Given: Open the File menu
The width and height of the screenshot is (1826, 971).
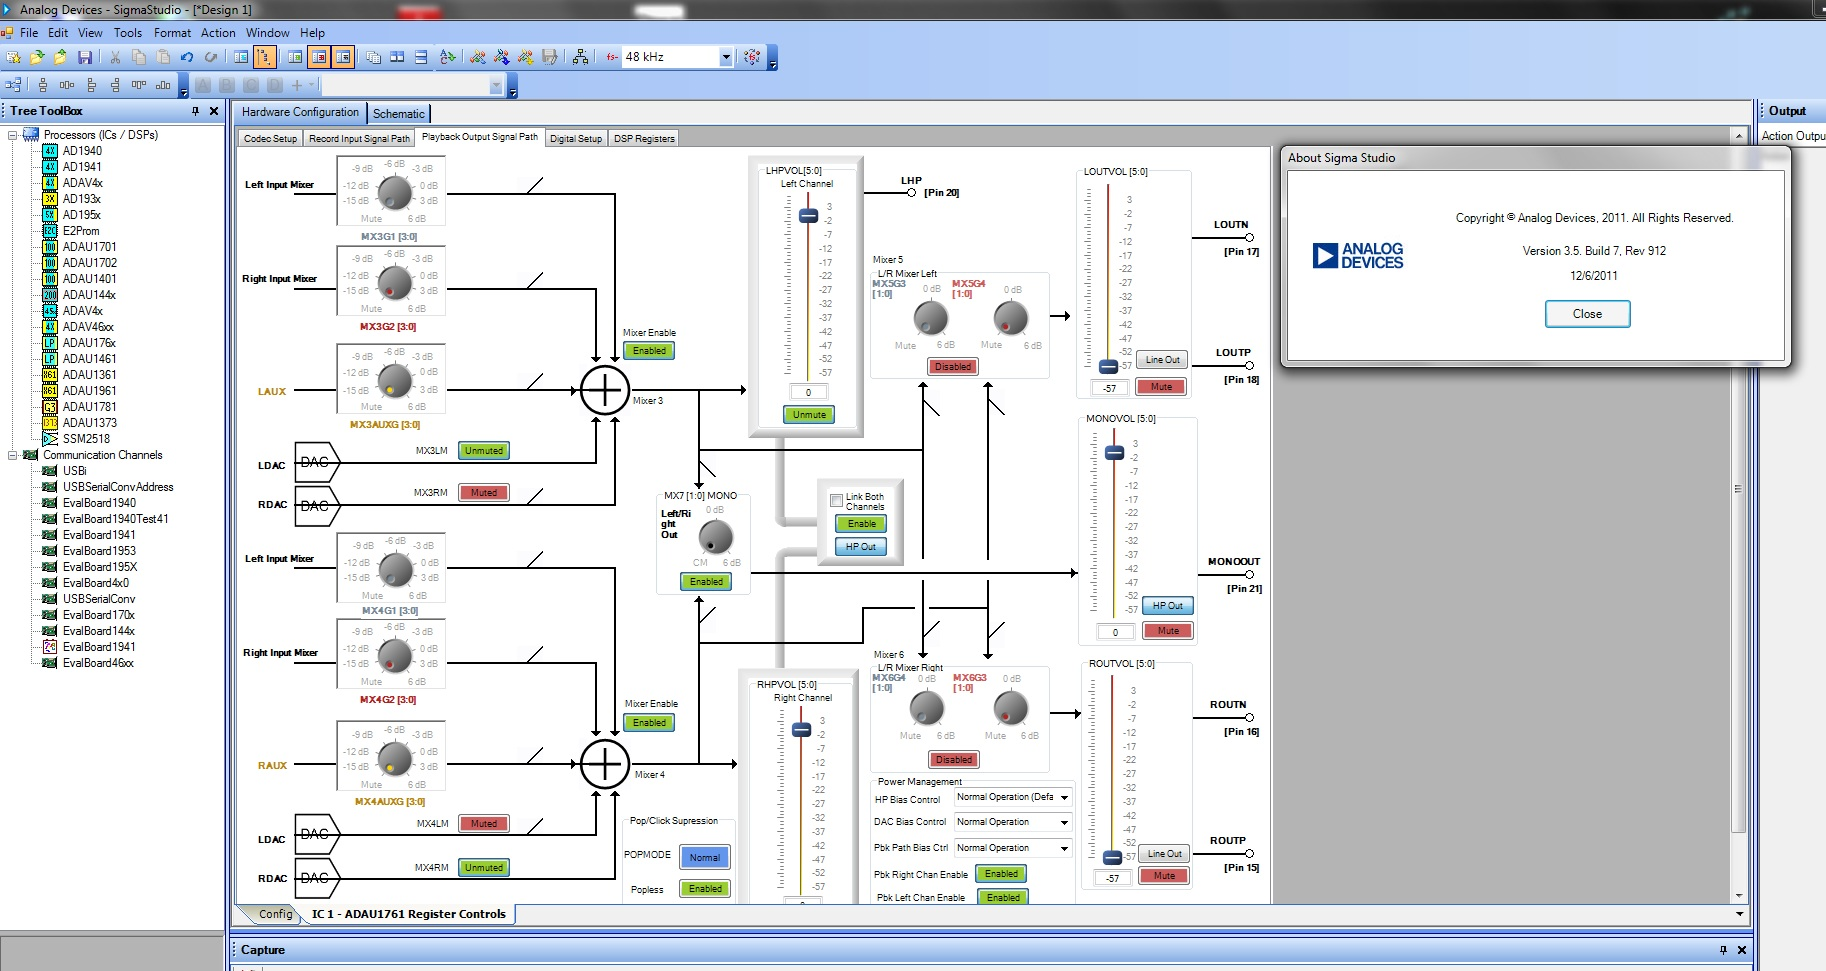Looking at the screenshot, I should coord(29,33).
